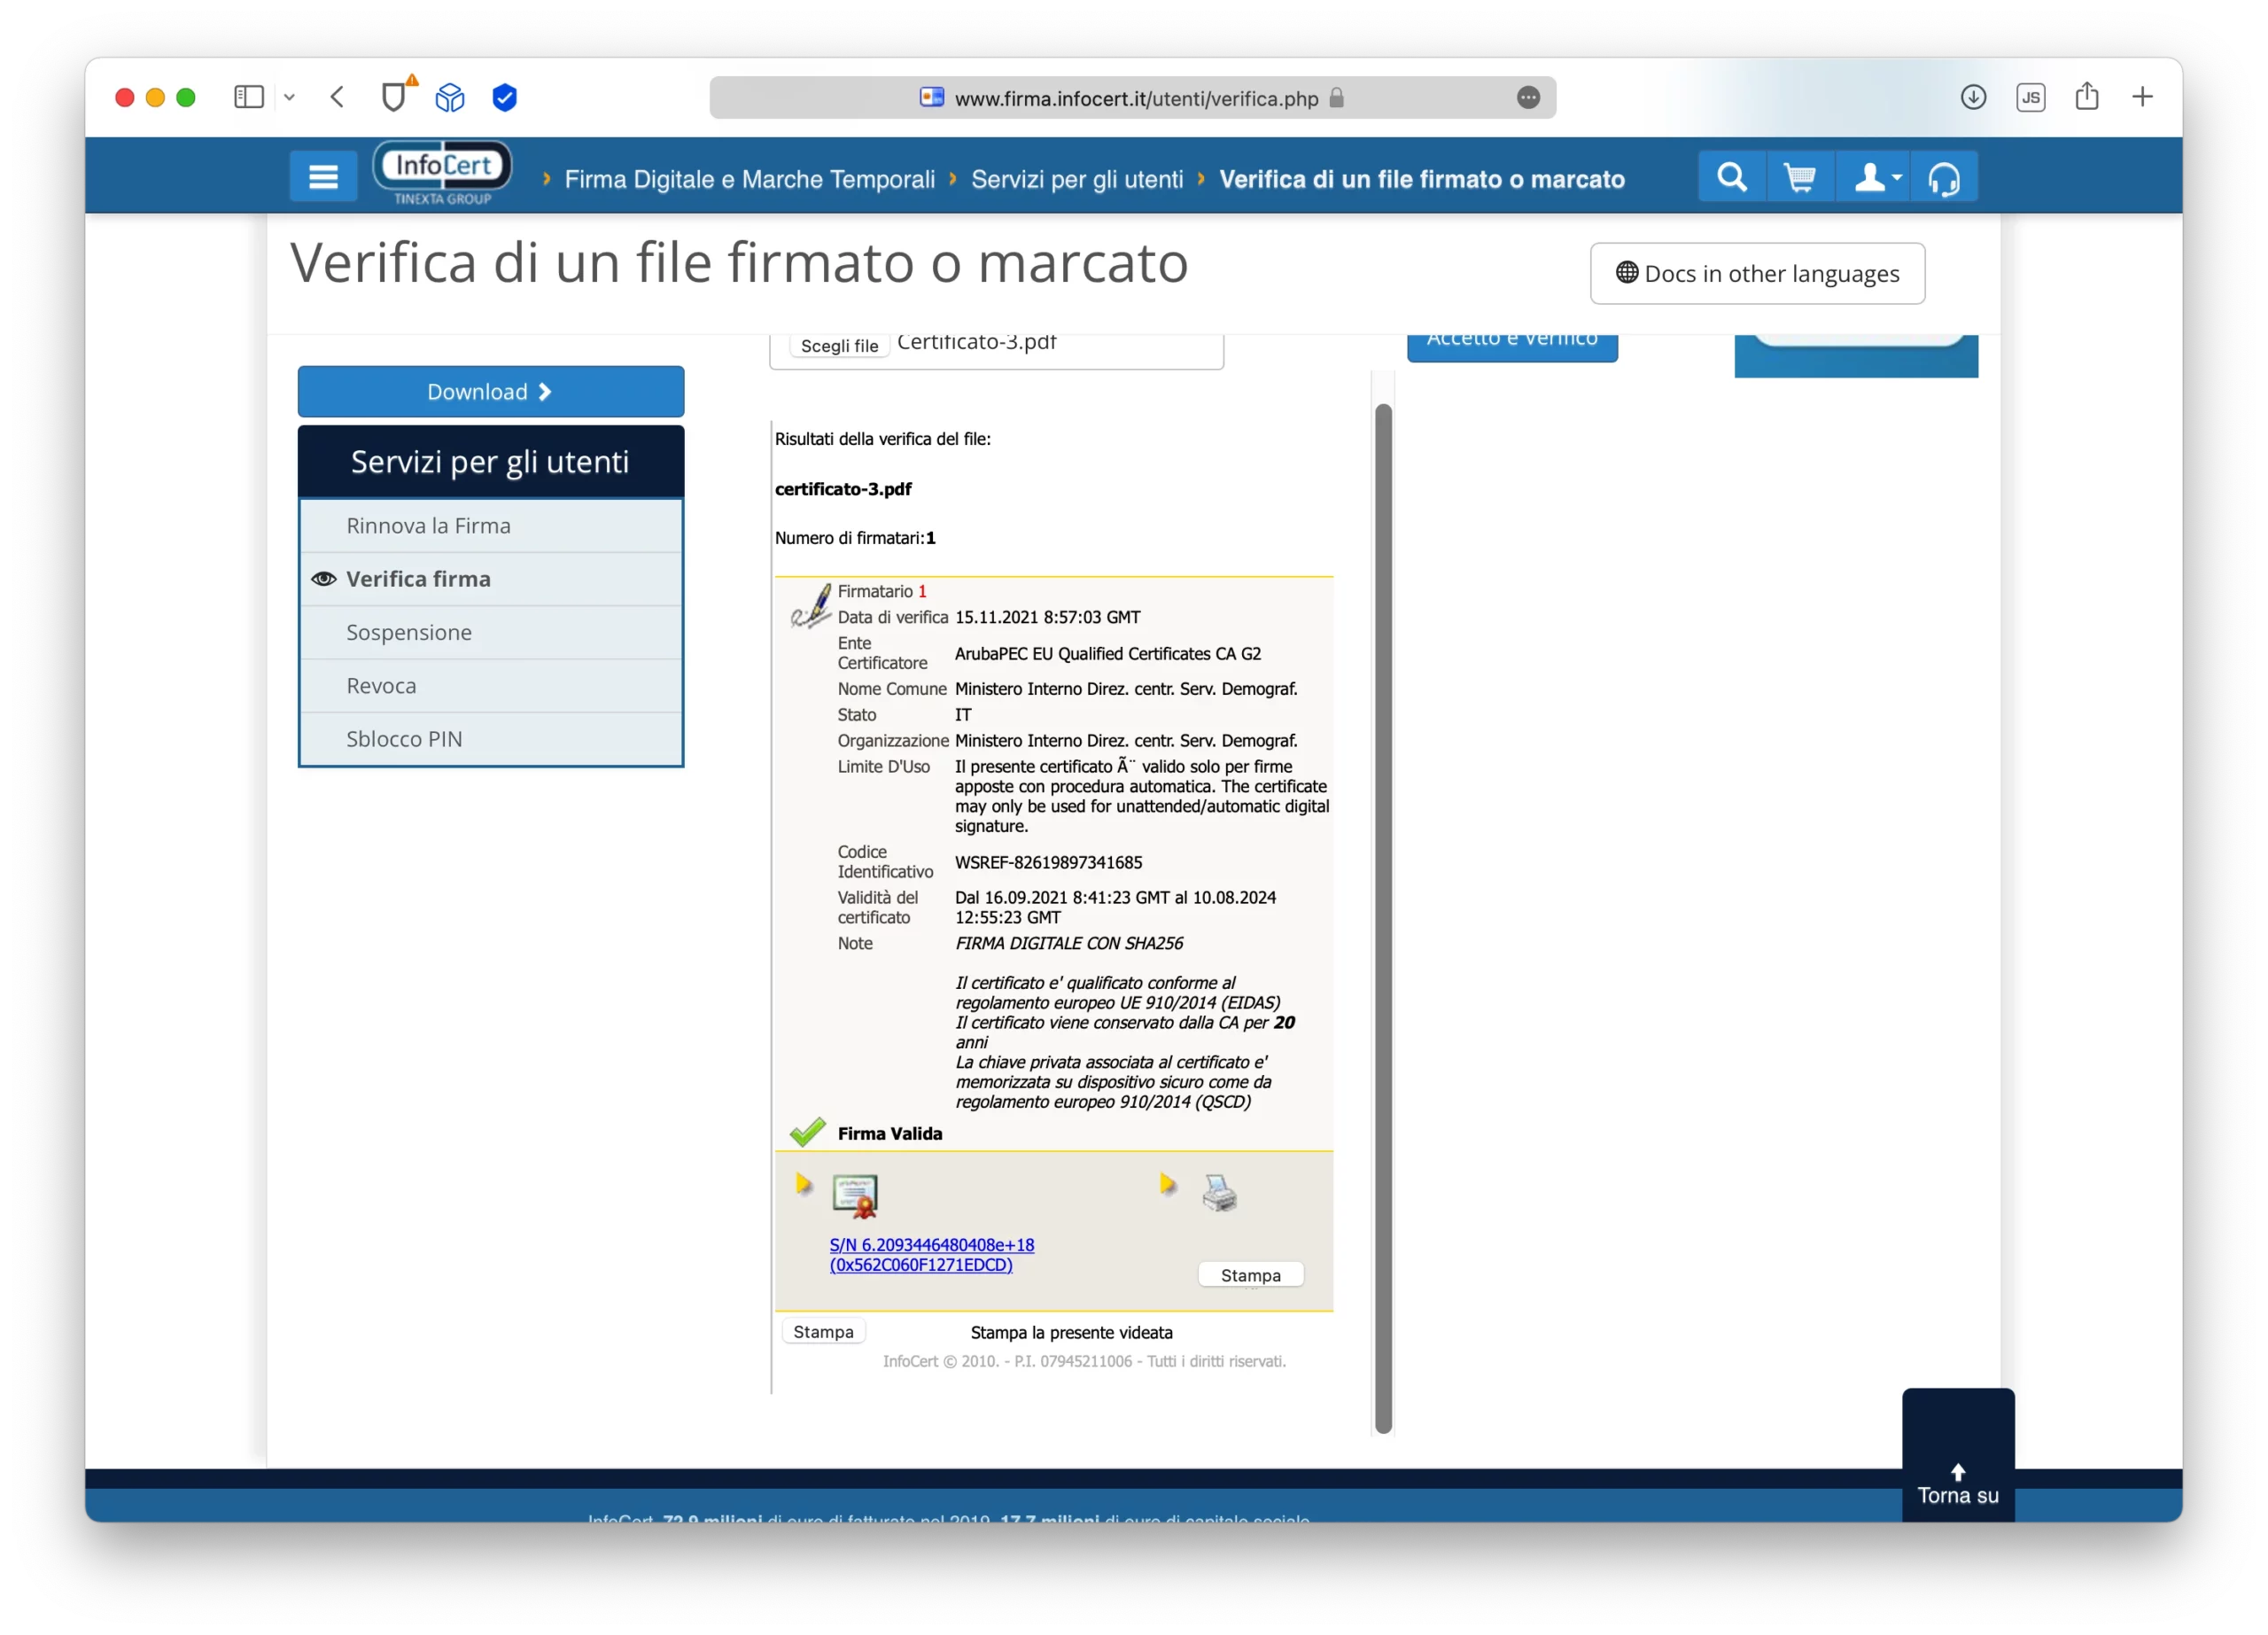This screenshot has height=1635, width=2268.
Task: Select Revoca menu item
Action: [490, 686]
